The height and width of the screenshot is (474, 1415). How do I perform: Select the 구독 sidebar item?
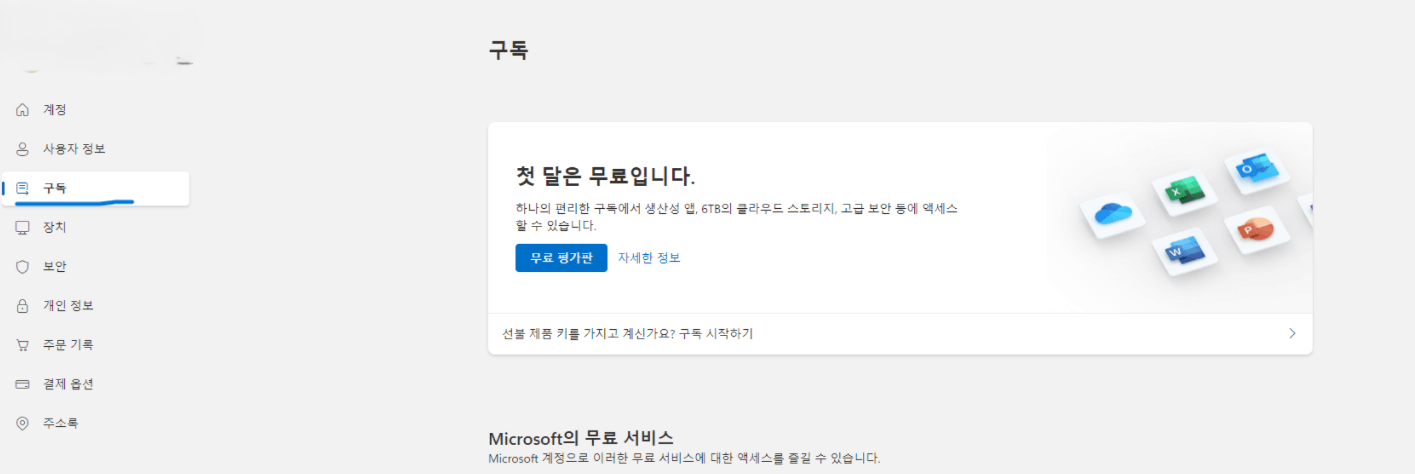pos(96,188)
